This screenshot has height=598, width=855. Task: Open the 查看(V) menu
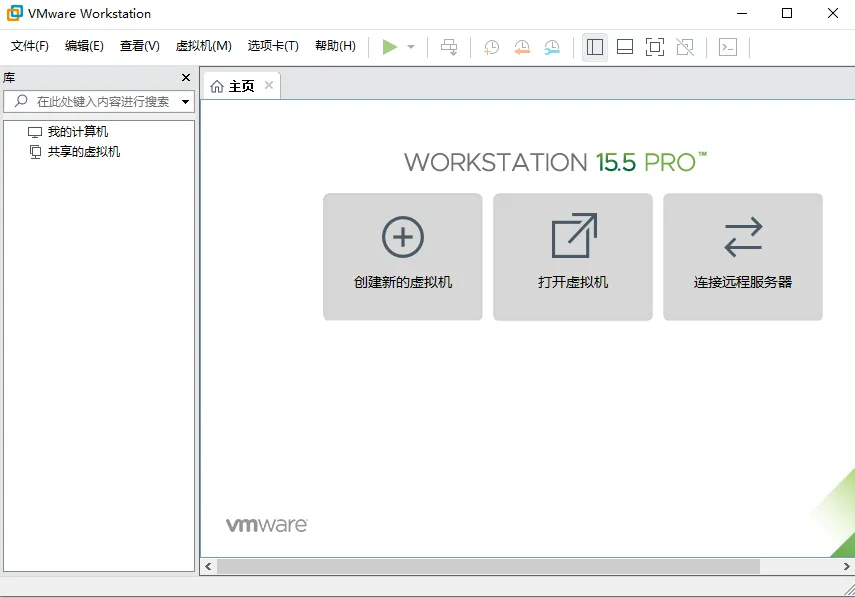click(140, 46)
